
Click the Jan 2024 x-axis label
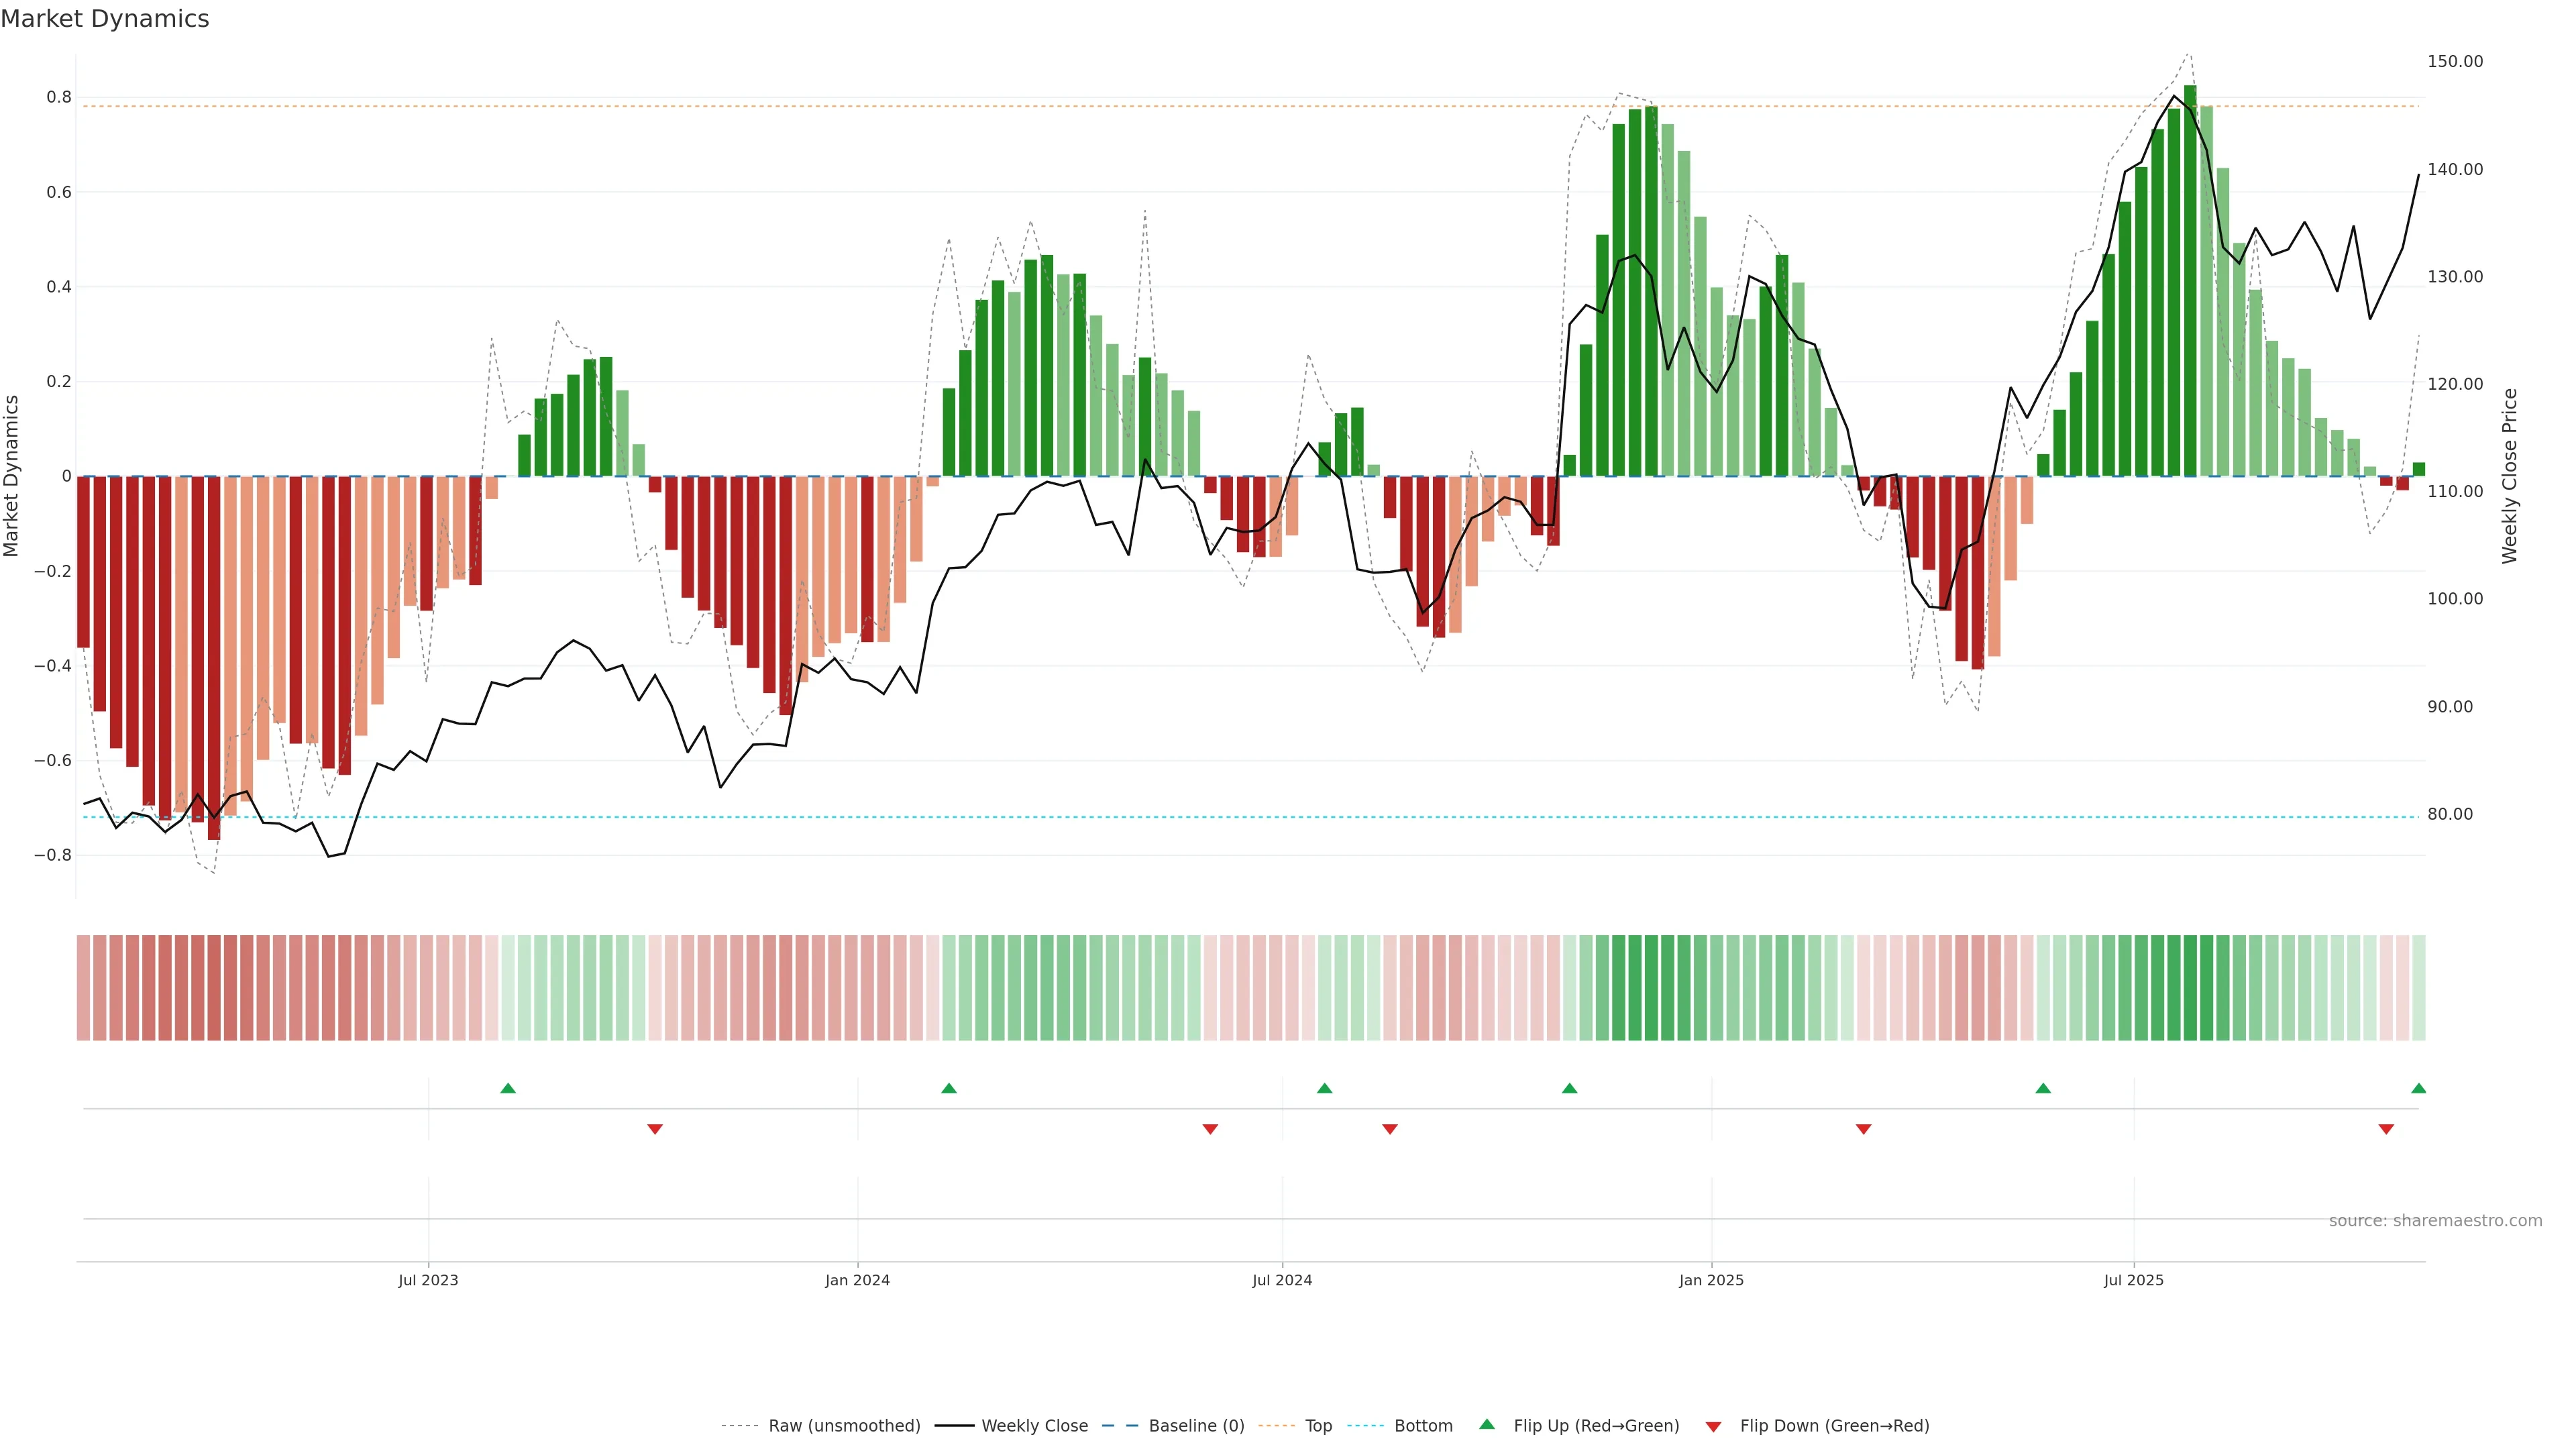pyautogui.click(x=857, y=1280)
